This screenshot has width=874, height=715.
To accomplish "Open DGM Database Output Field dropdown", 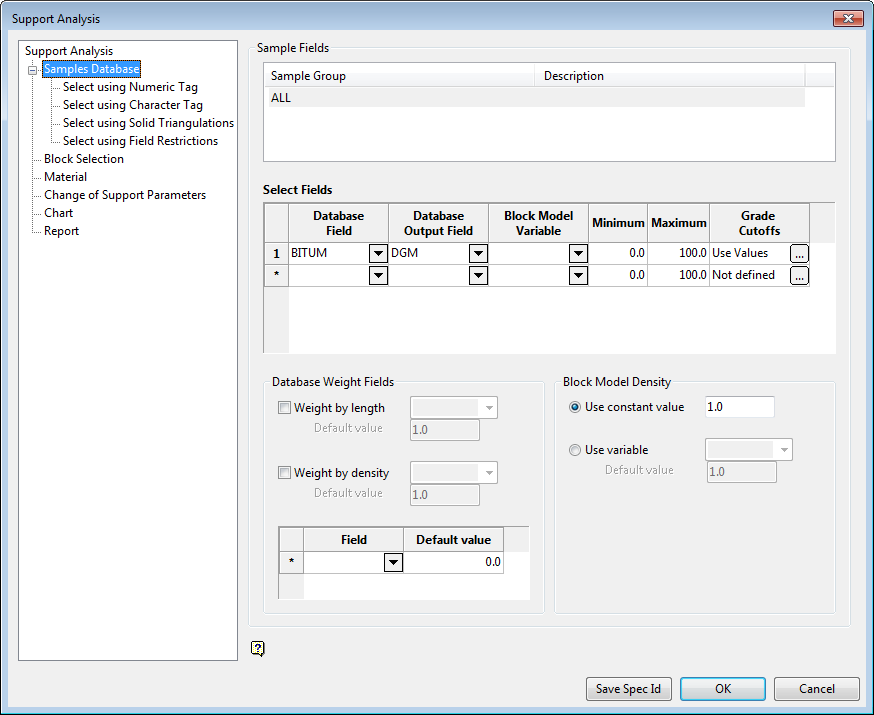I will point(478,254).
